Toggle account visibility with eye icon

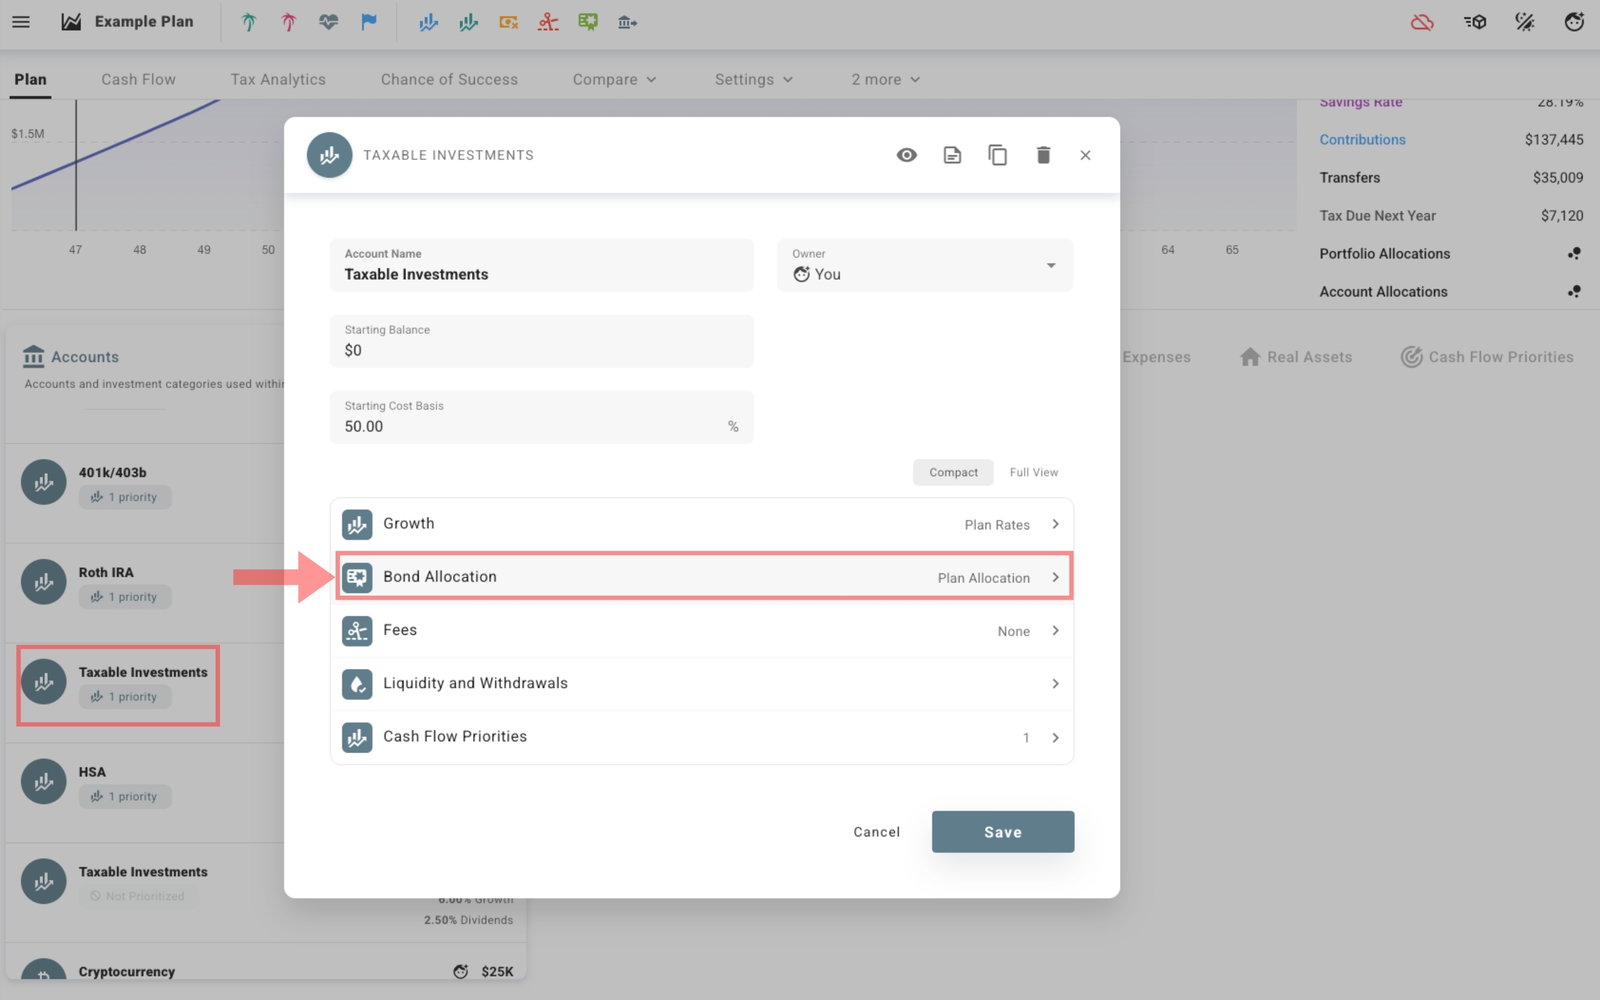906,155
